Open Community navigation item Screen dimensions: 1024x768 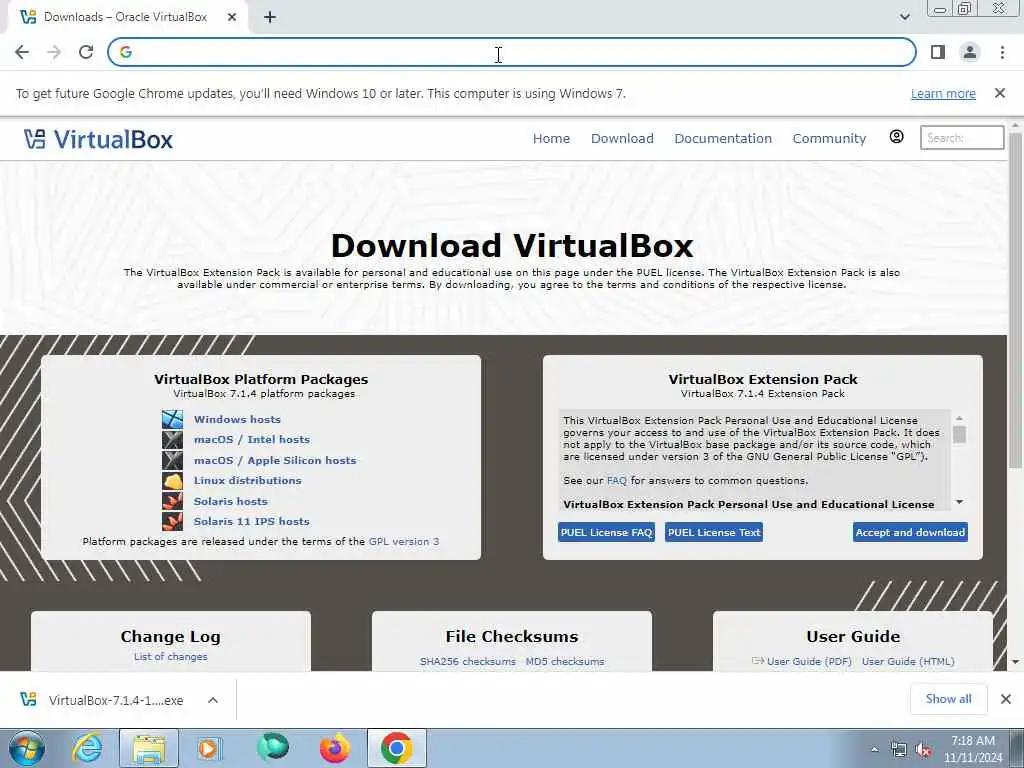(829, 138)
